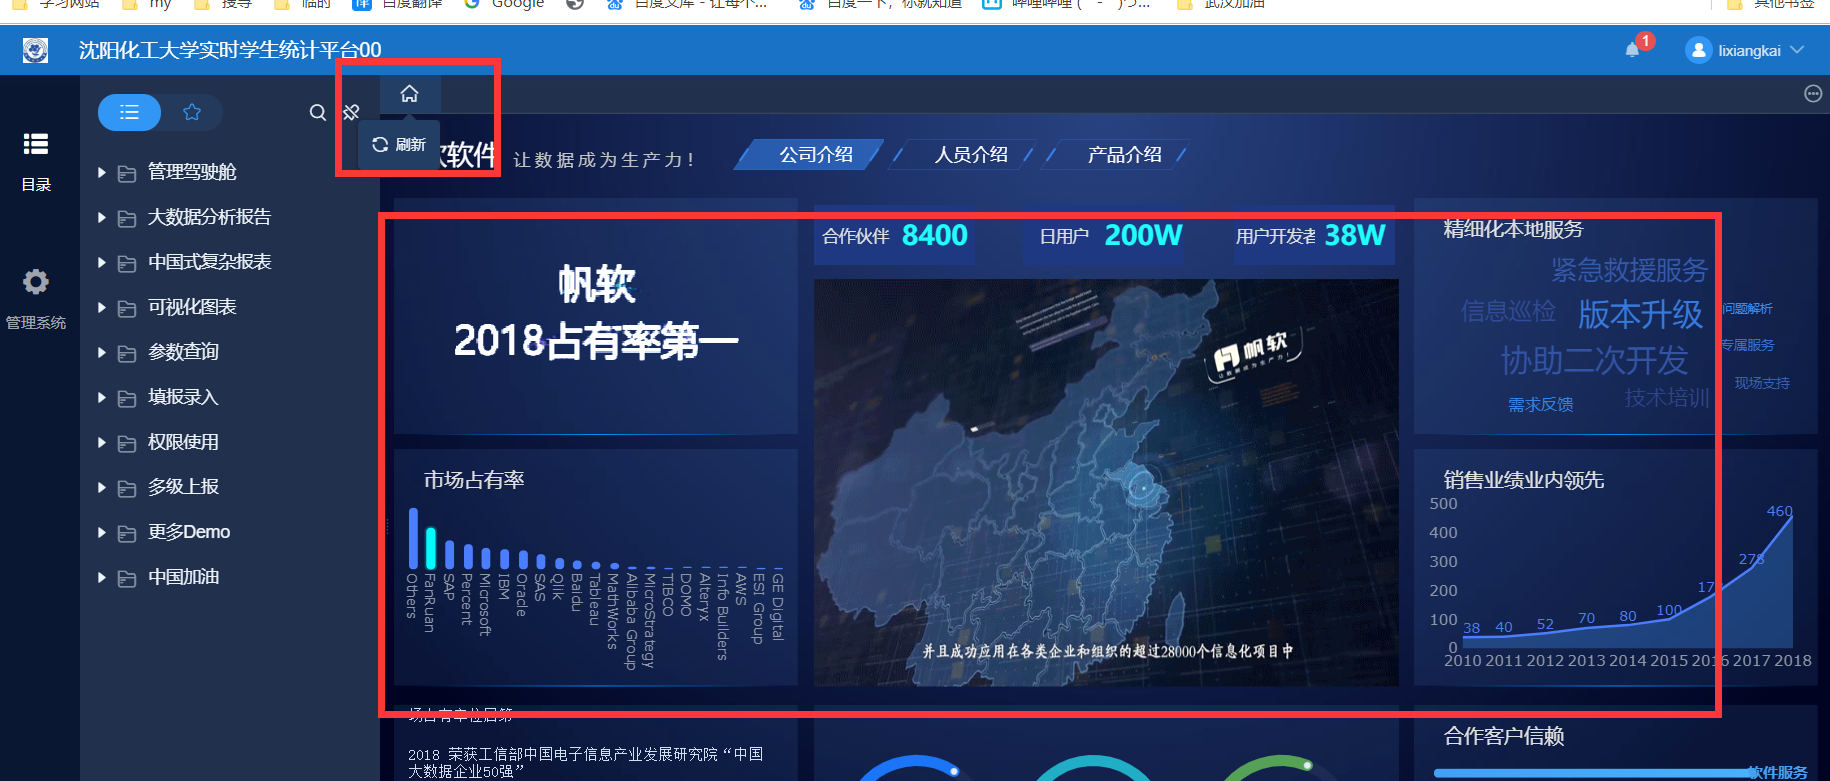Click the 合作伙伴 8400 statistic
Screen dimensions: 1830x781
[x=895, y=235]
